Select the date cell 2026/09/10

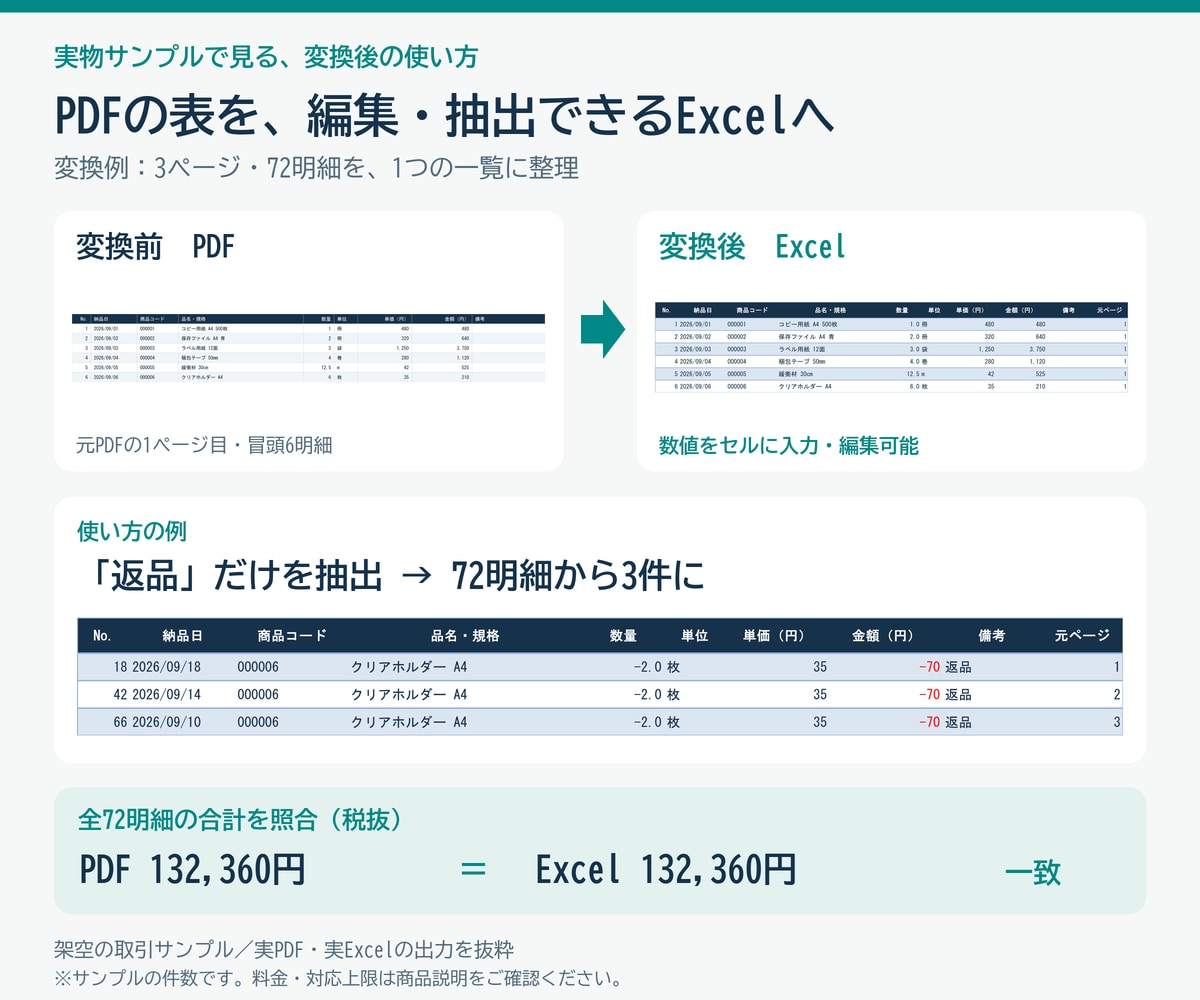tap(166, 721)
